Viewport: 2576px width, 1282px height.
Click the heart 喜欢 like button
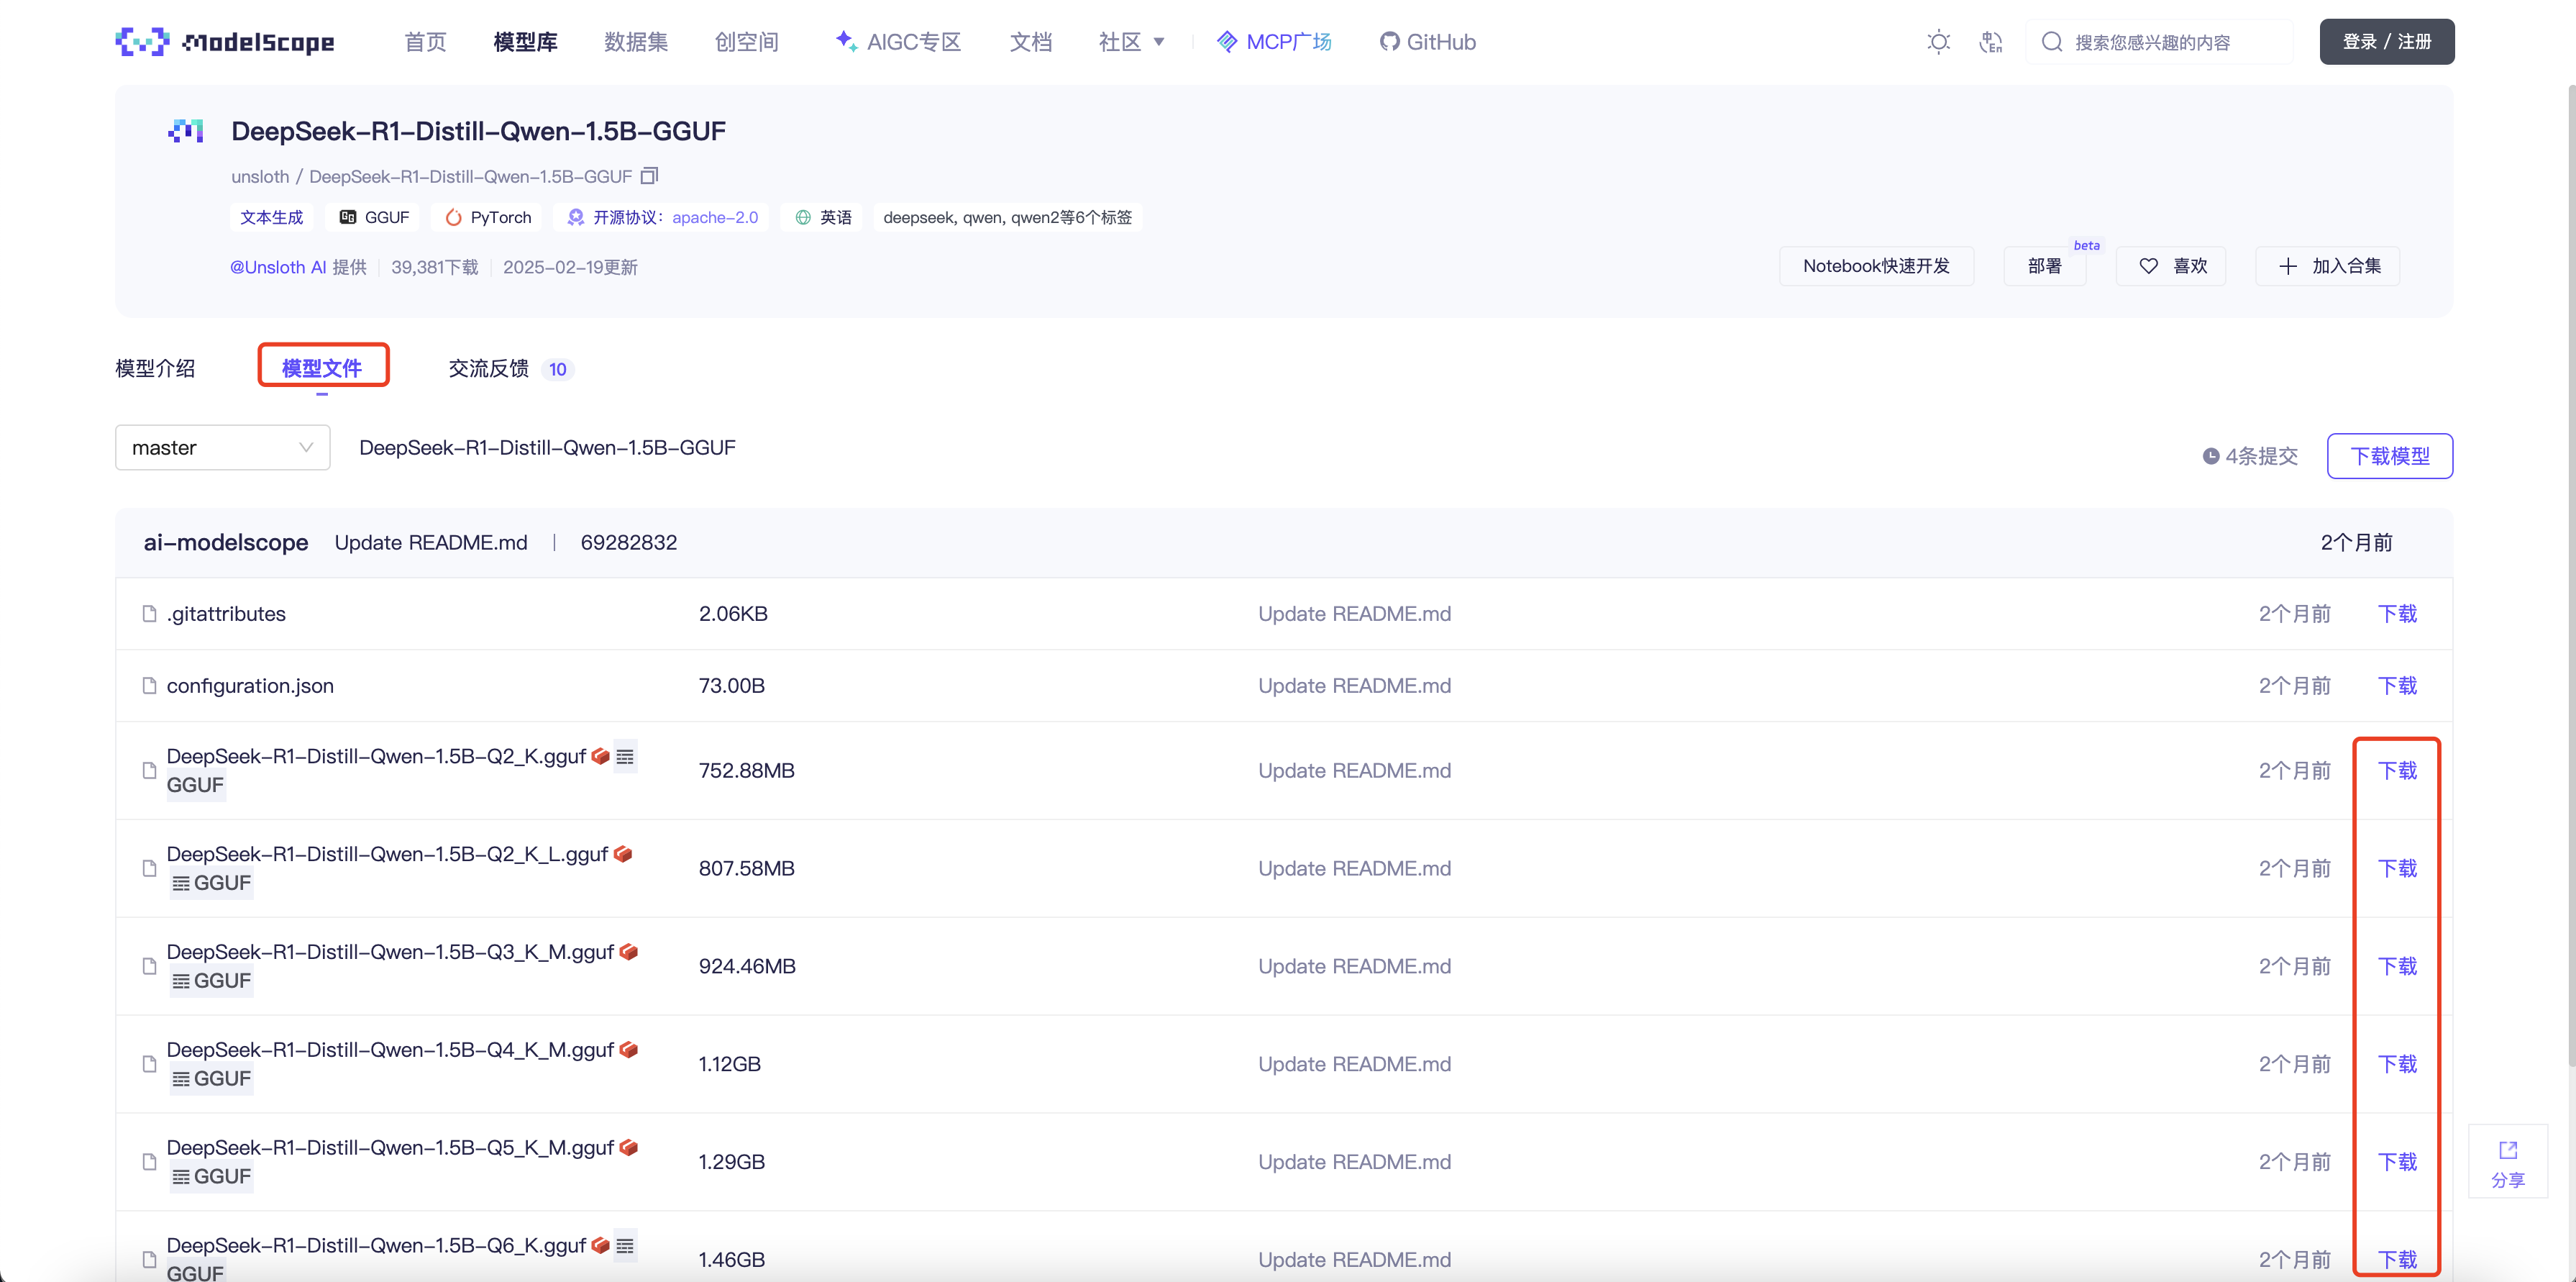pos(2171,266)
